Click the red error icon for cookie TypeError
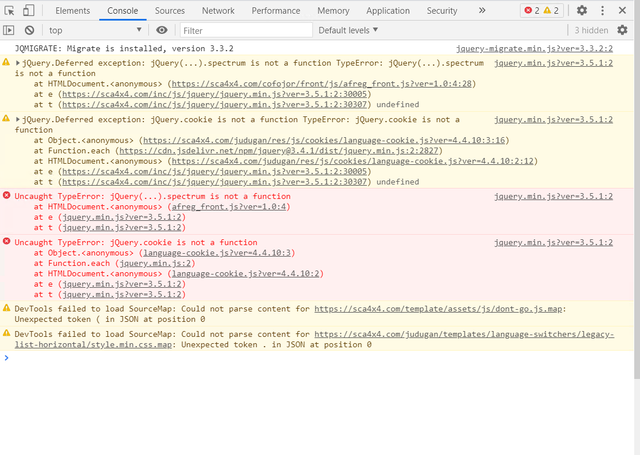640x455 pixels. click(x=7, y=241)
